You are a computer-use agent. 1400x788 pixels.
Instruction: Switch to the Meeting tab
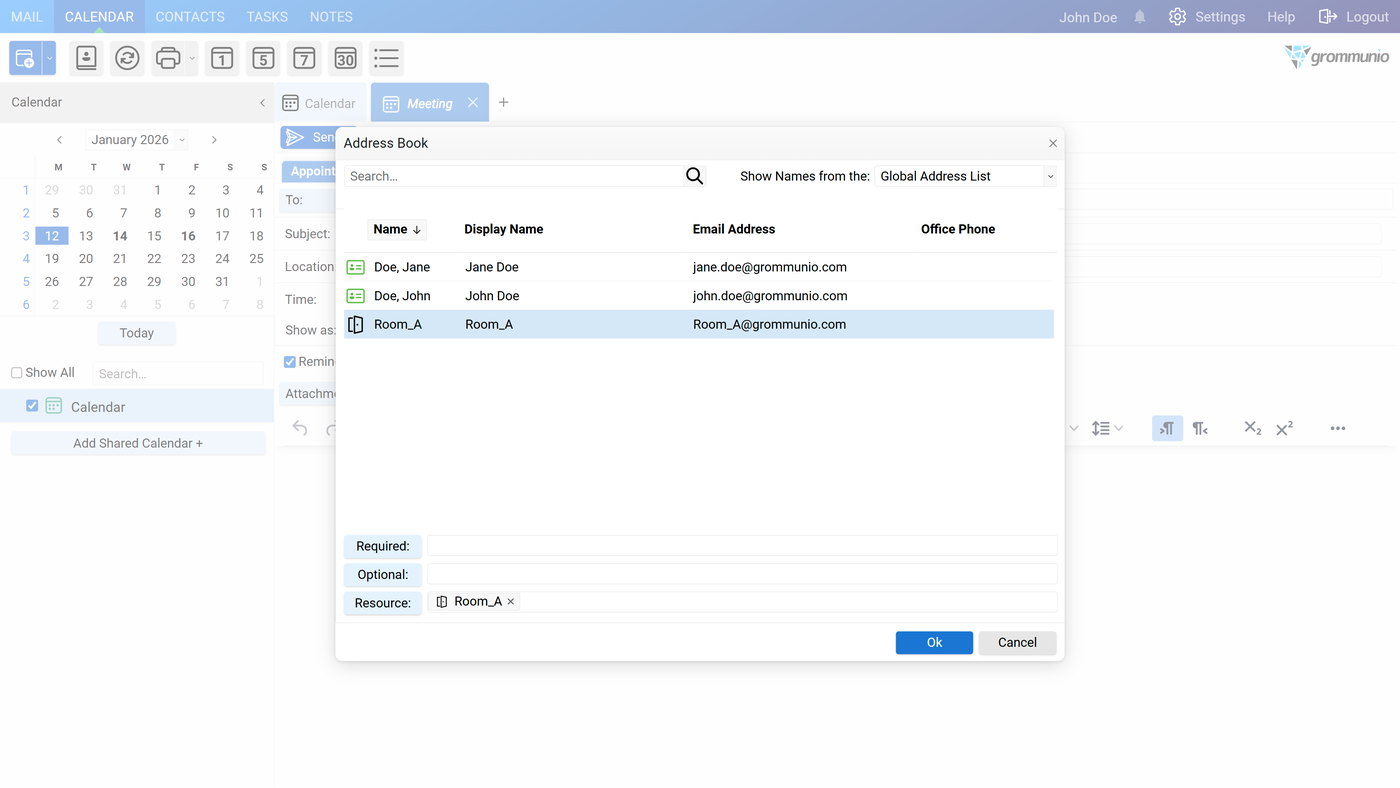pyautogui.click(x=429, y=103)
